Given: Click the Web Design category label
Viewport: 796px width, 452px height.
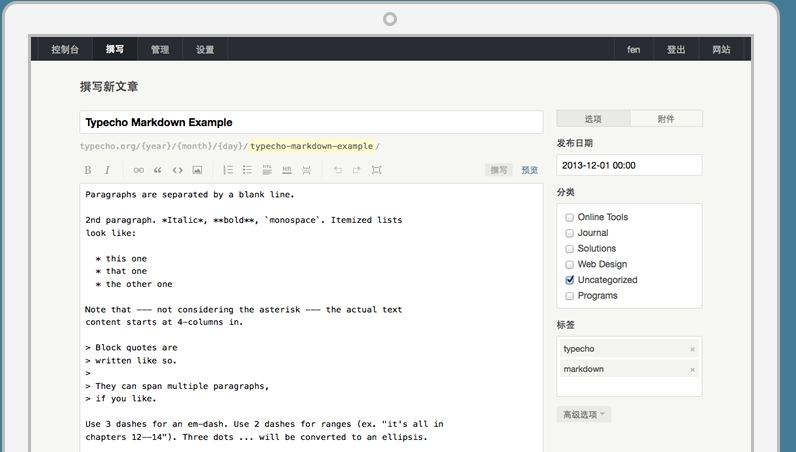Looking at the screenshot, I should (602, 264).
